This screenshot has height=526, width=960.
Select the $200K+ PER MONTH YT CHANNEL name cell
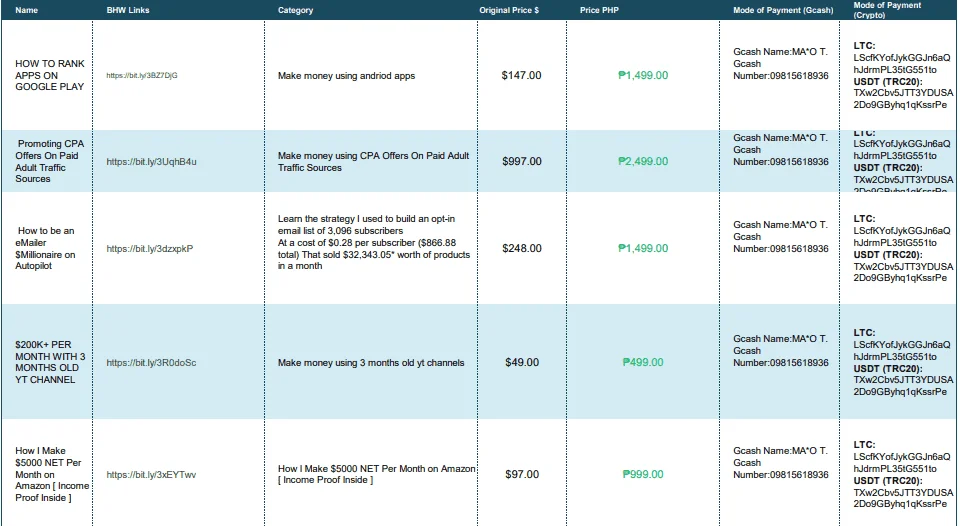coord(50,362)
